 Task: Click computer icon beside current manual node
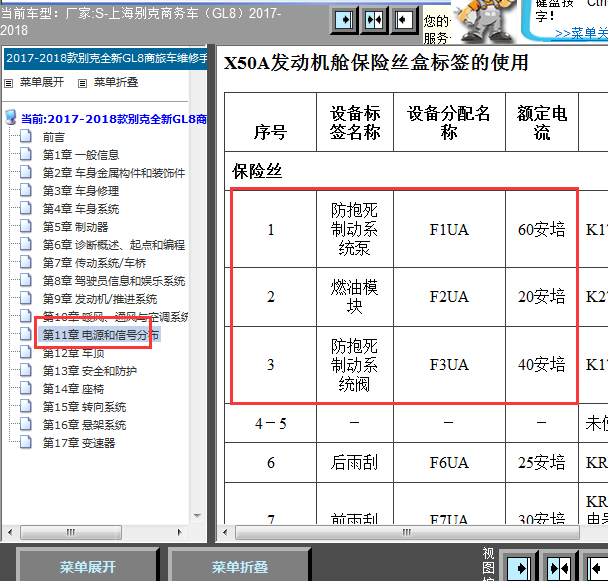point(11,118)
